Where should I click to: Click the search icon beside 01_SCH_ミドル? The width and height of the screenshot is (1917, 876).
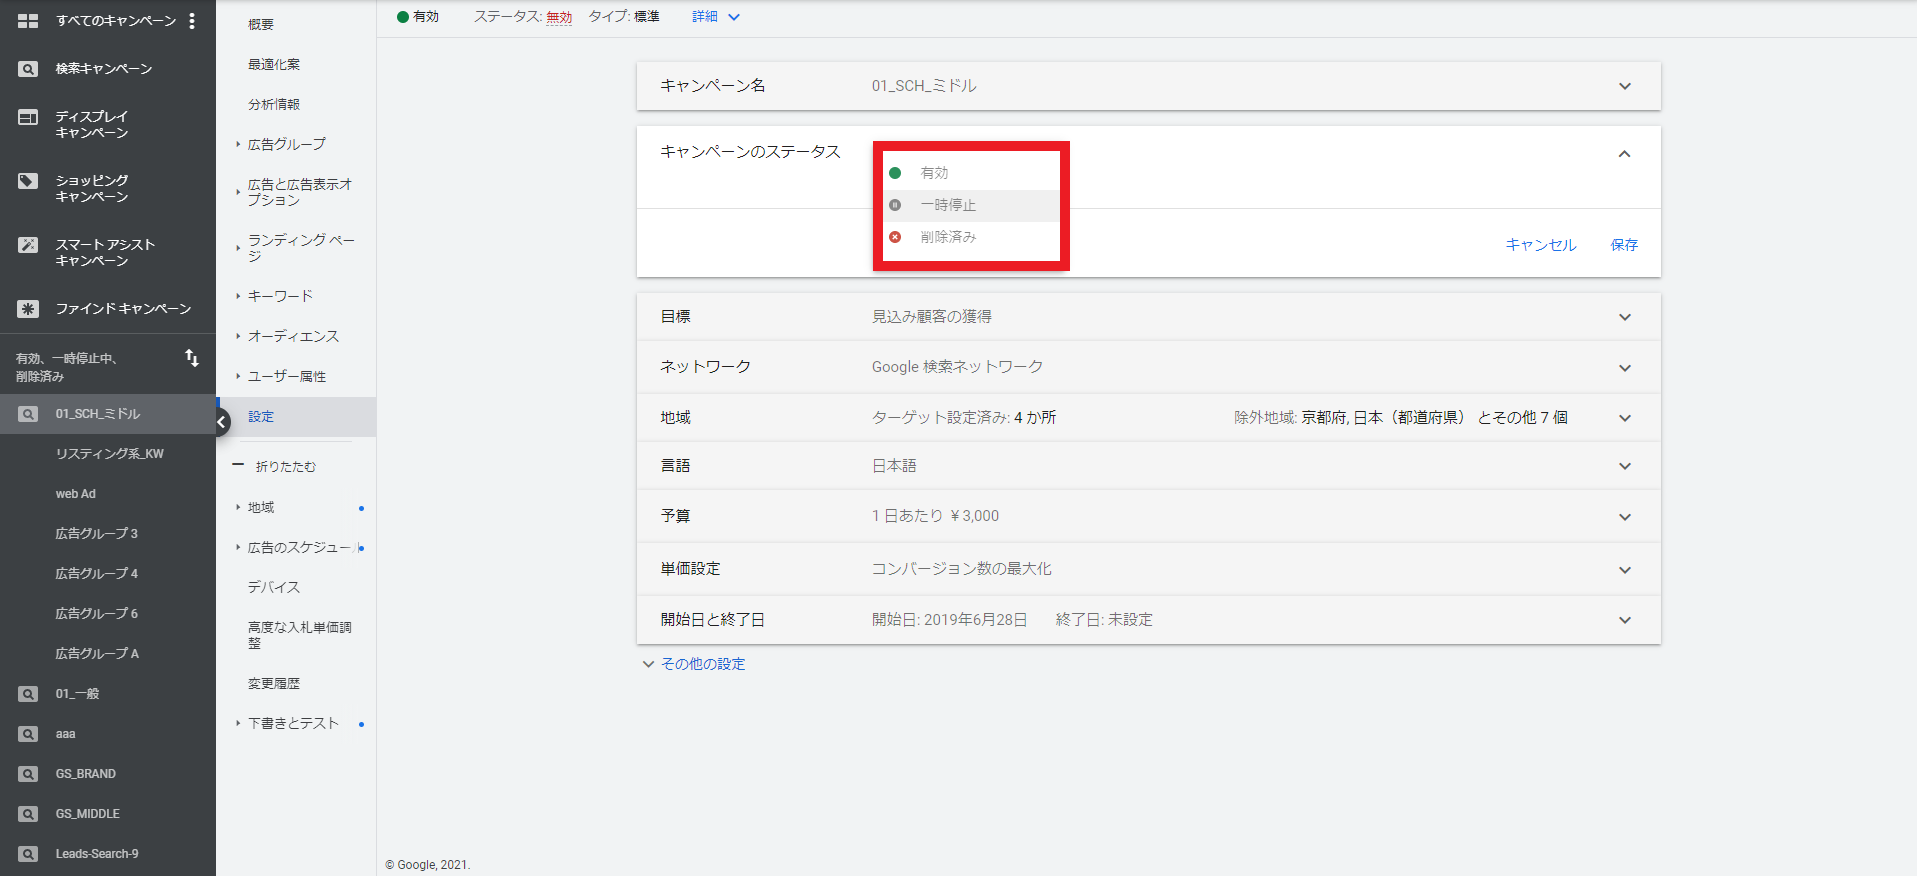tap(28, 414)
